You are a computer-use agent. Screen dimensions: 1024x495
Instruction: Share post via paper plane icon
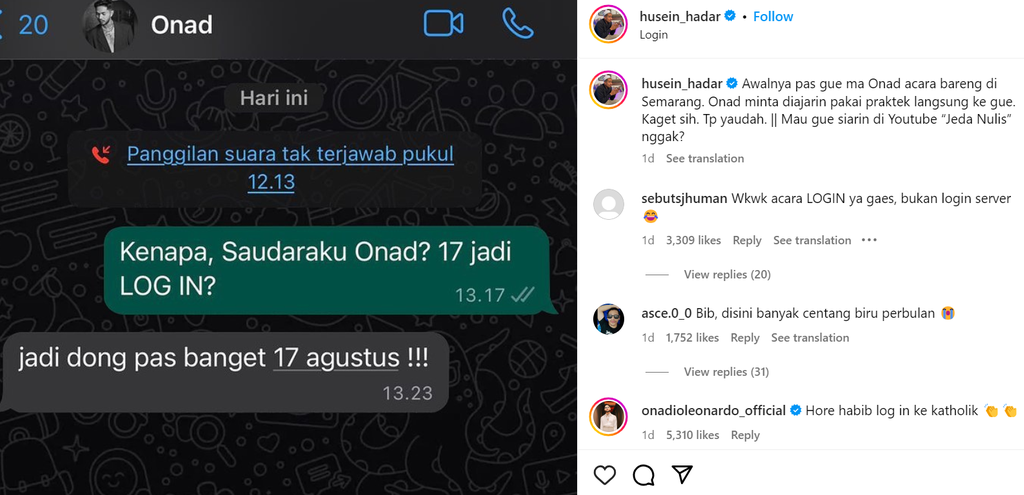point(682,474)
